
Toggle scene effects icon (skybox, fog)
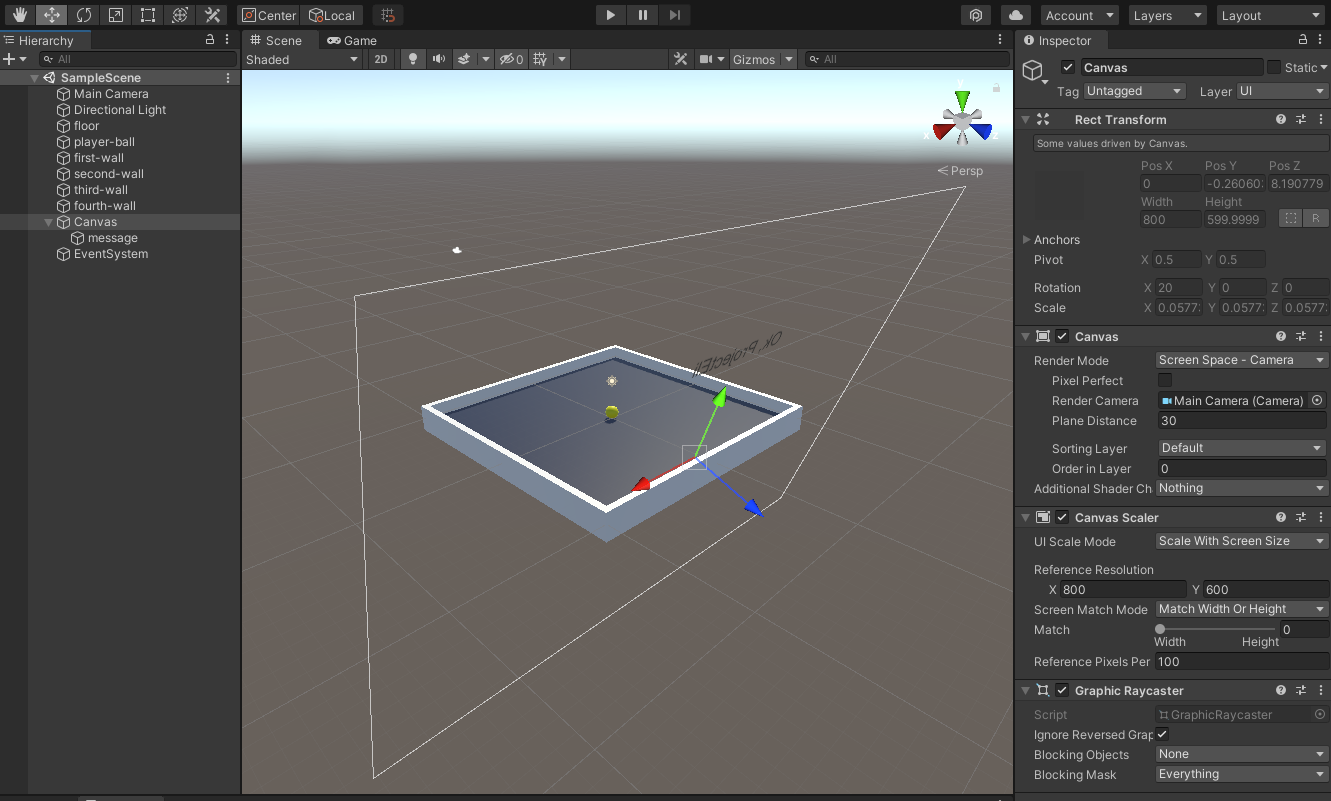(x=464, y=59)
